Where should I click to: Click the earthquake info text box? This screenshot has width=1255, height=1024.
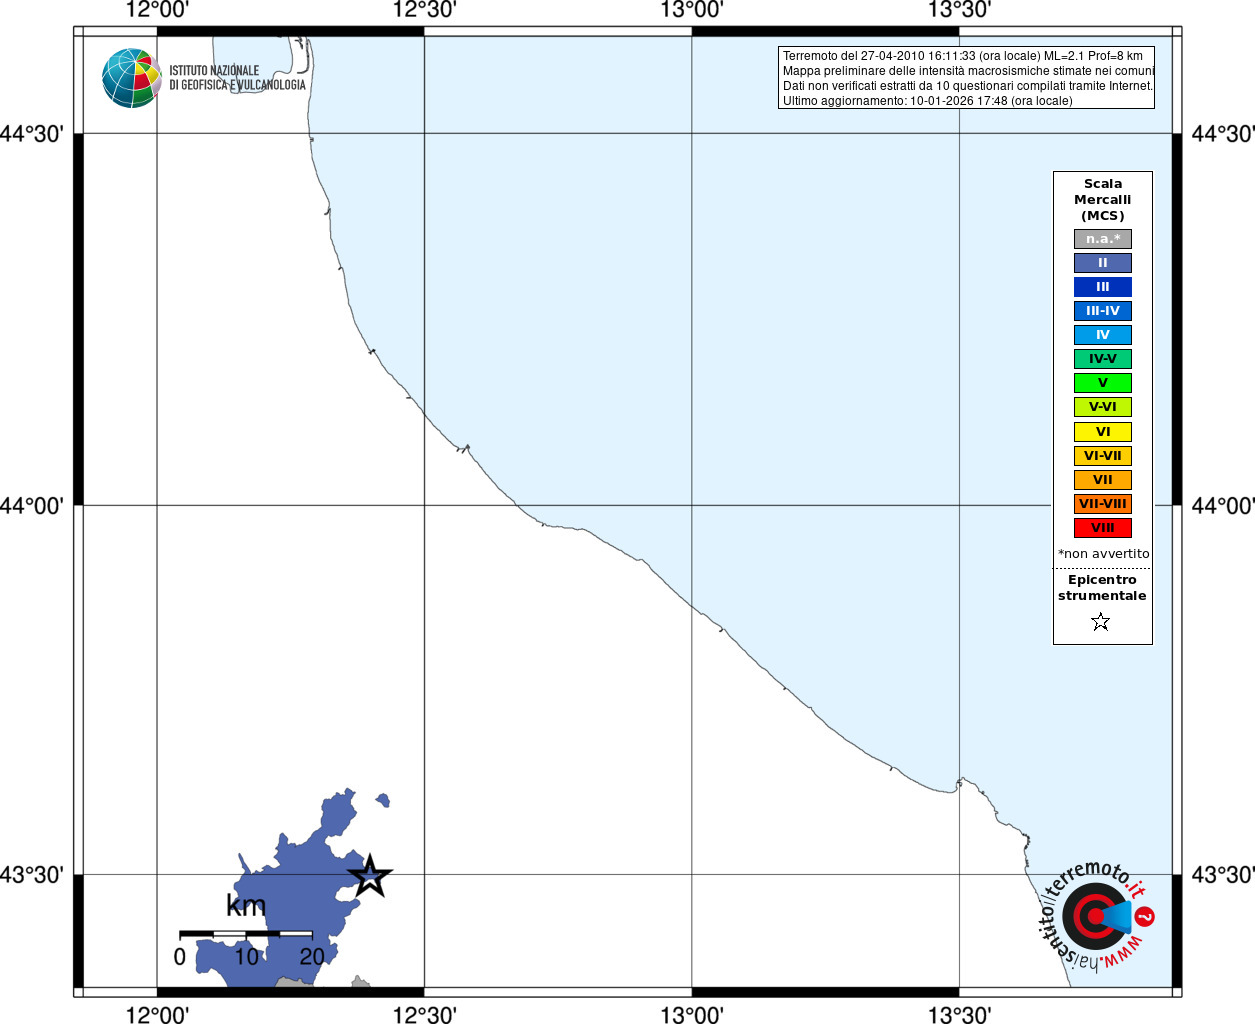click(966, 78)
